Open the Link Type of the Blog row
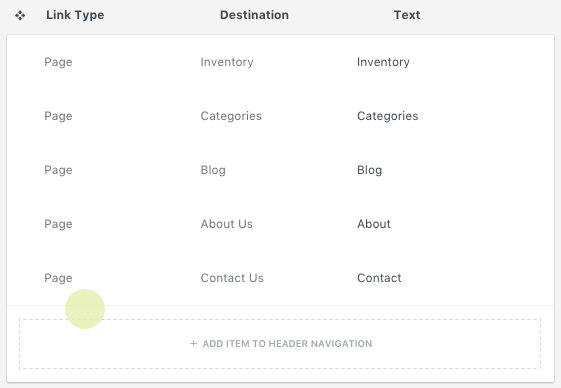The height and width of the screenshot is (388, 561). [58, 170]
